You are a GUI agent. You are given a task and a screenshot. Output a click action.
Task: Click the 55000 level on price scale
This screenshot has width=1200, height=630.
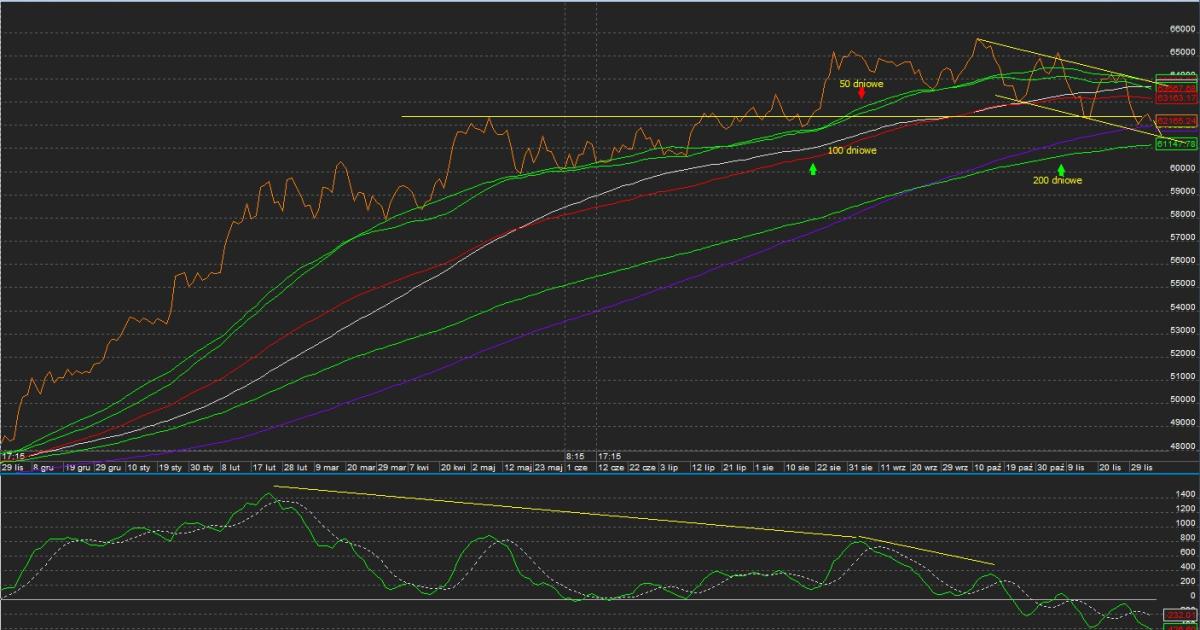tap(1184, 284)
